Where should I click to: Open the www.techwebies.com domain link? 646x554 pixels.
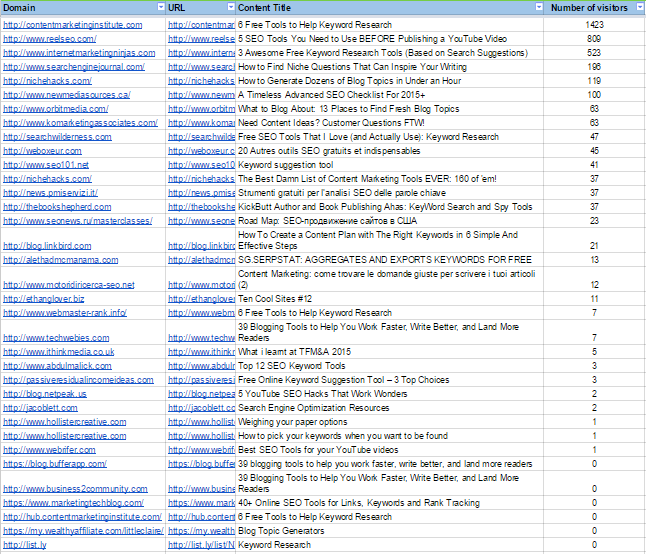pyautogui.click(x=56, y=338)
